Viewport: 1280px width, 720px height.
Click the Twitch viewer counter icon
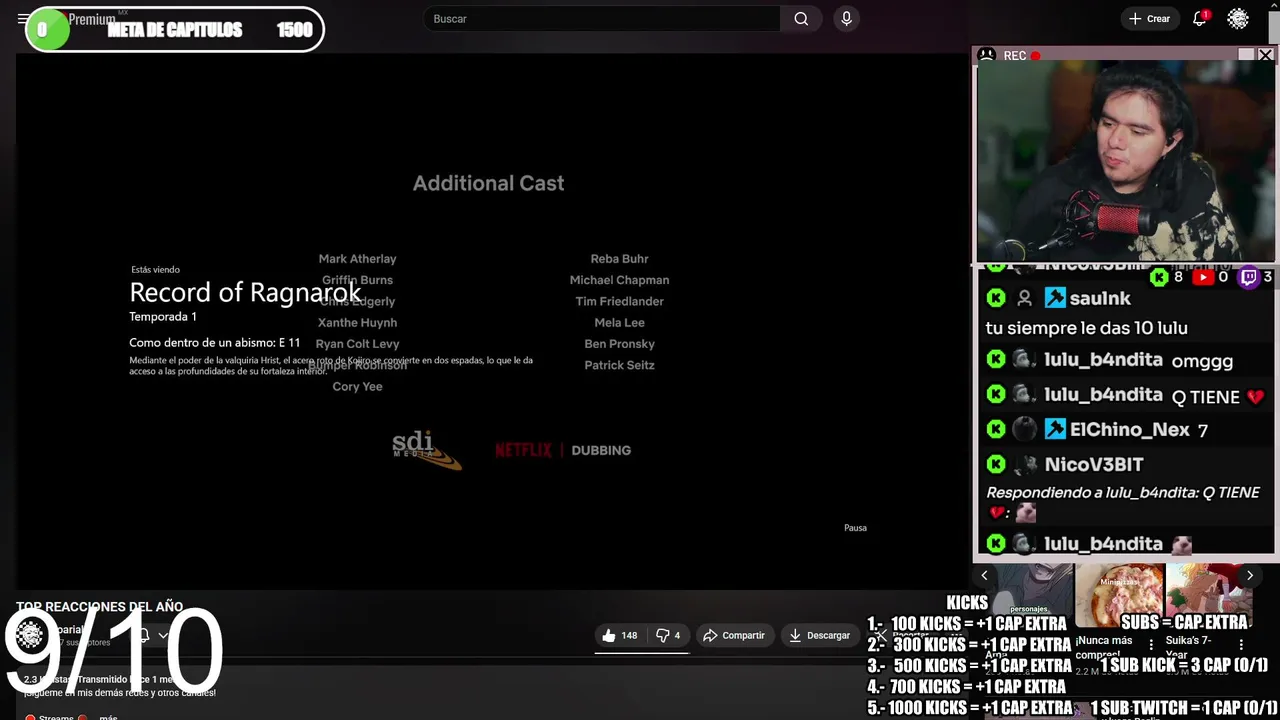click(x=1249, y=277)
